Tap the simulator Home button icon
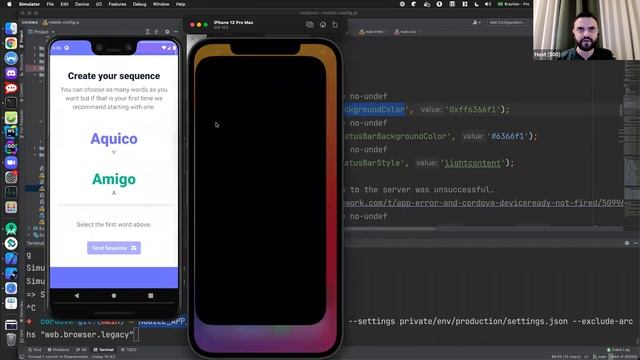 [323, 24]
